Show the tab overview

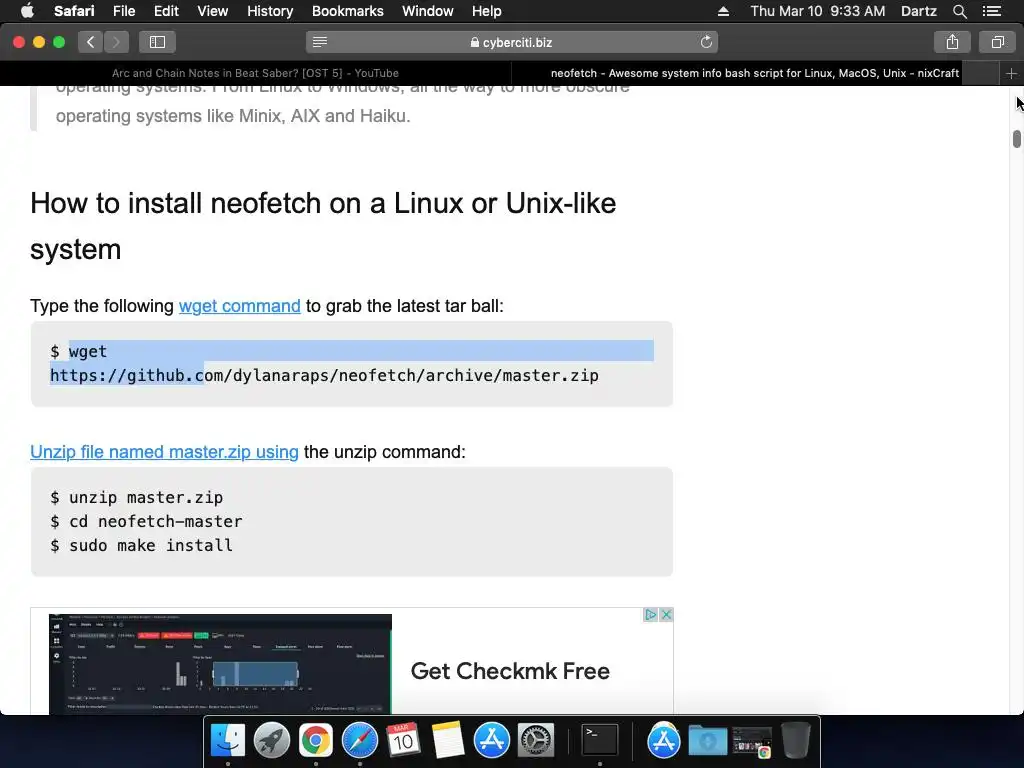click(997, 42)
